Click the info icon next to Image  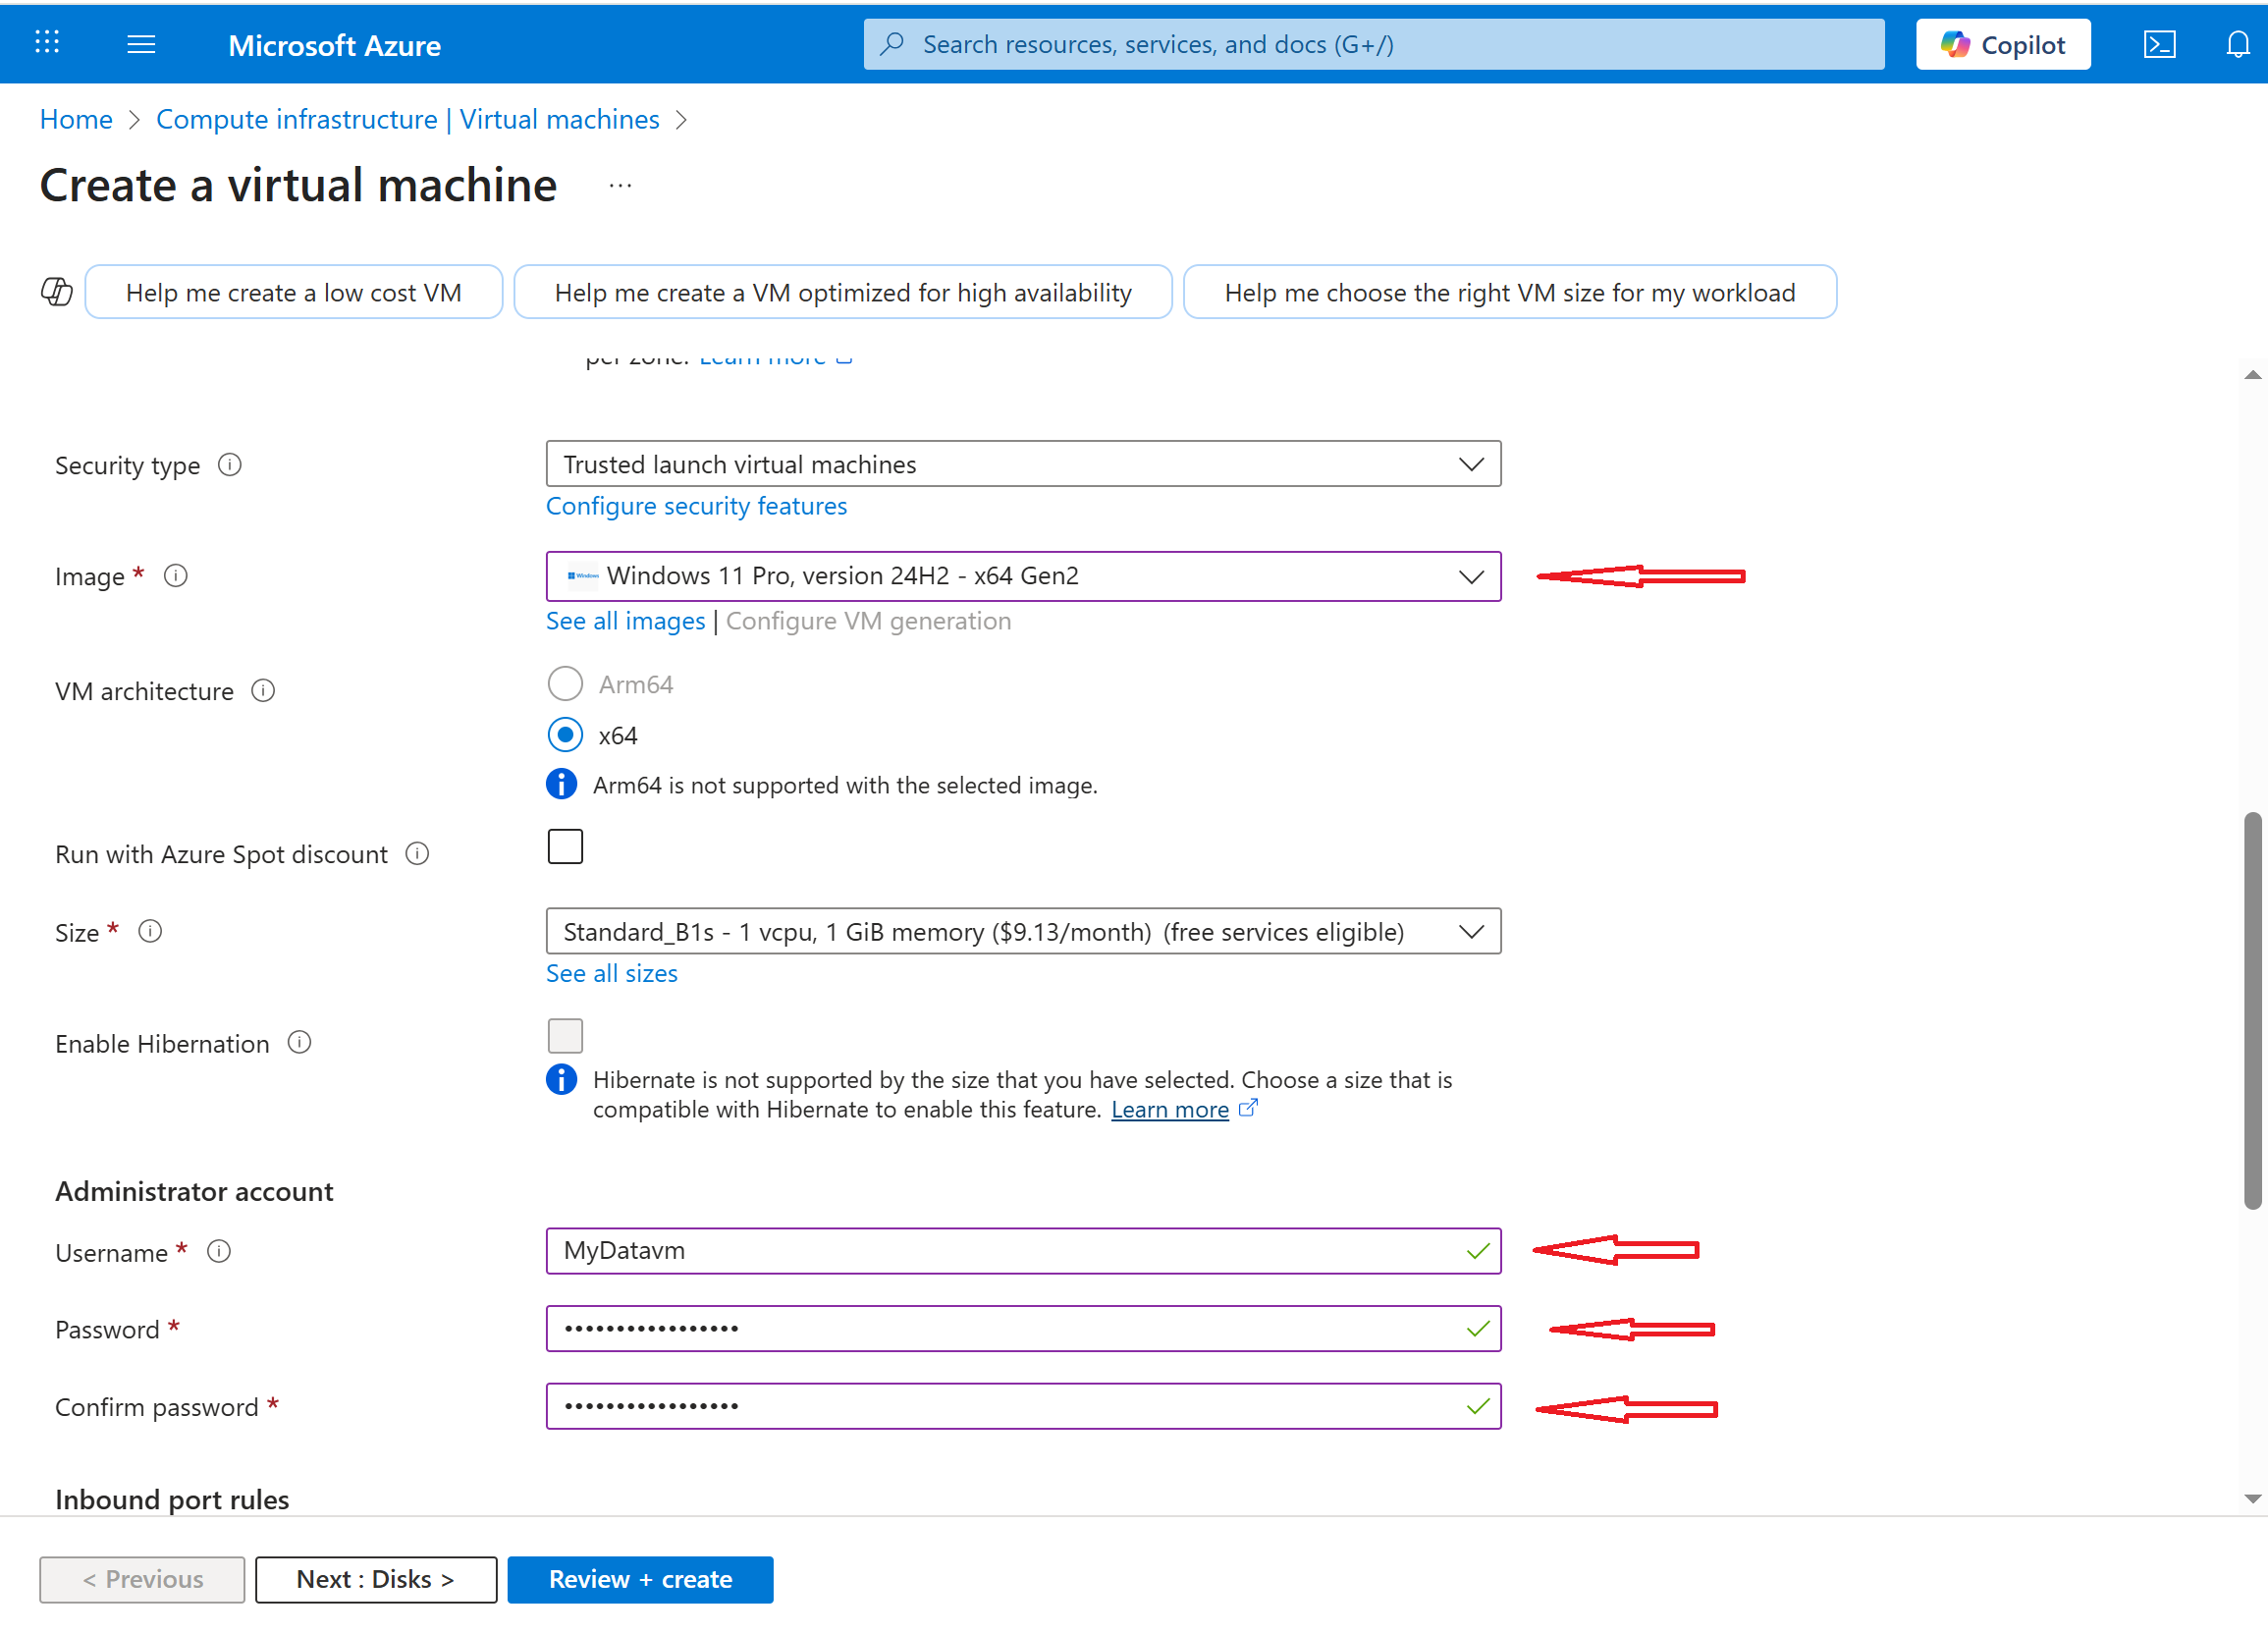click(176, 576)
